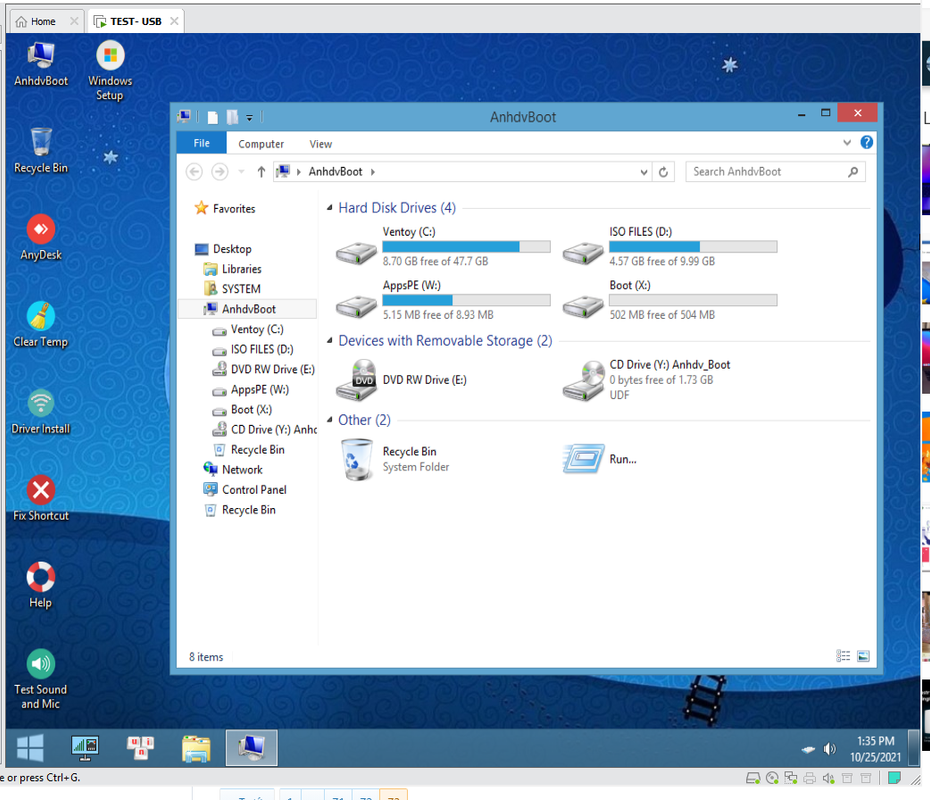Open the Windows Start button
Image resolution: width=930 pixels, height=800 pixels.
30,747
